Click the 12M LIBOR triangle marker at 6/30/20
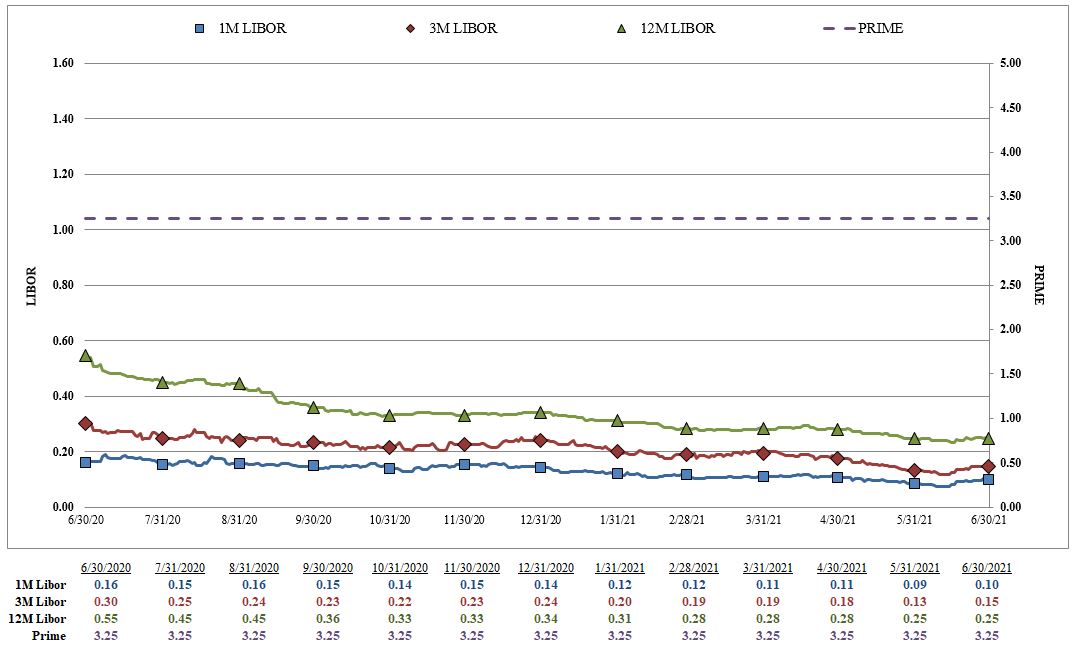Screen dimensions: 1077x645 pyautogui.click(x=86, y=355)
